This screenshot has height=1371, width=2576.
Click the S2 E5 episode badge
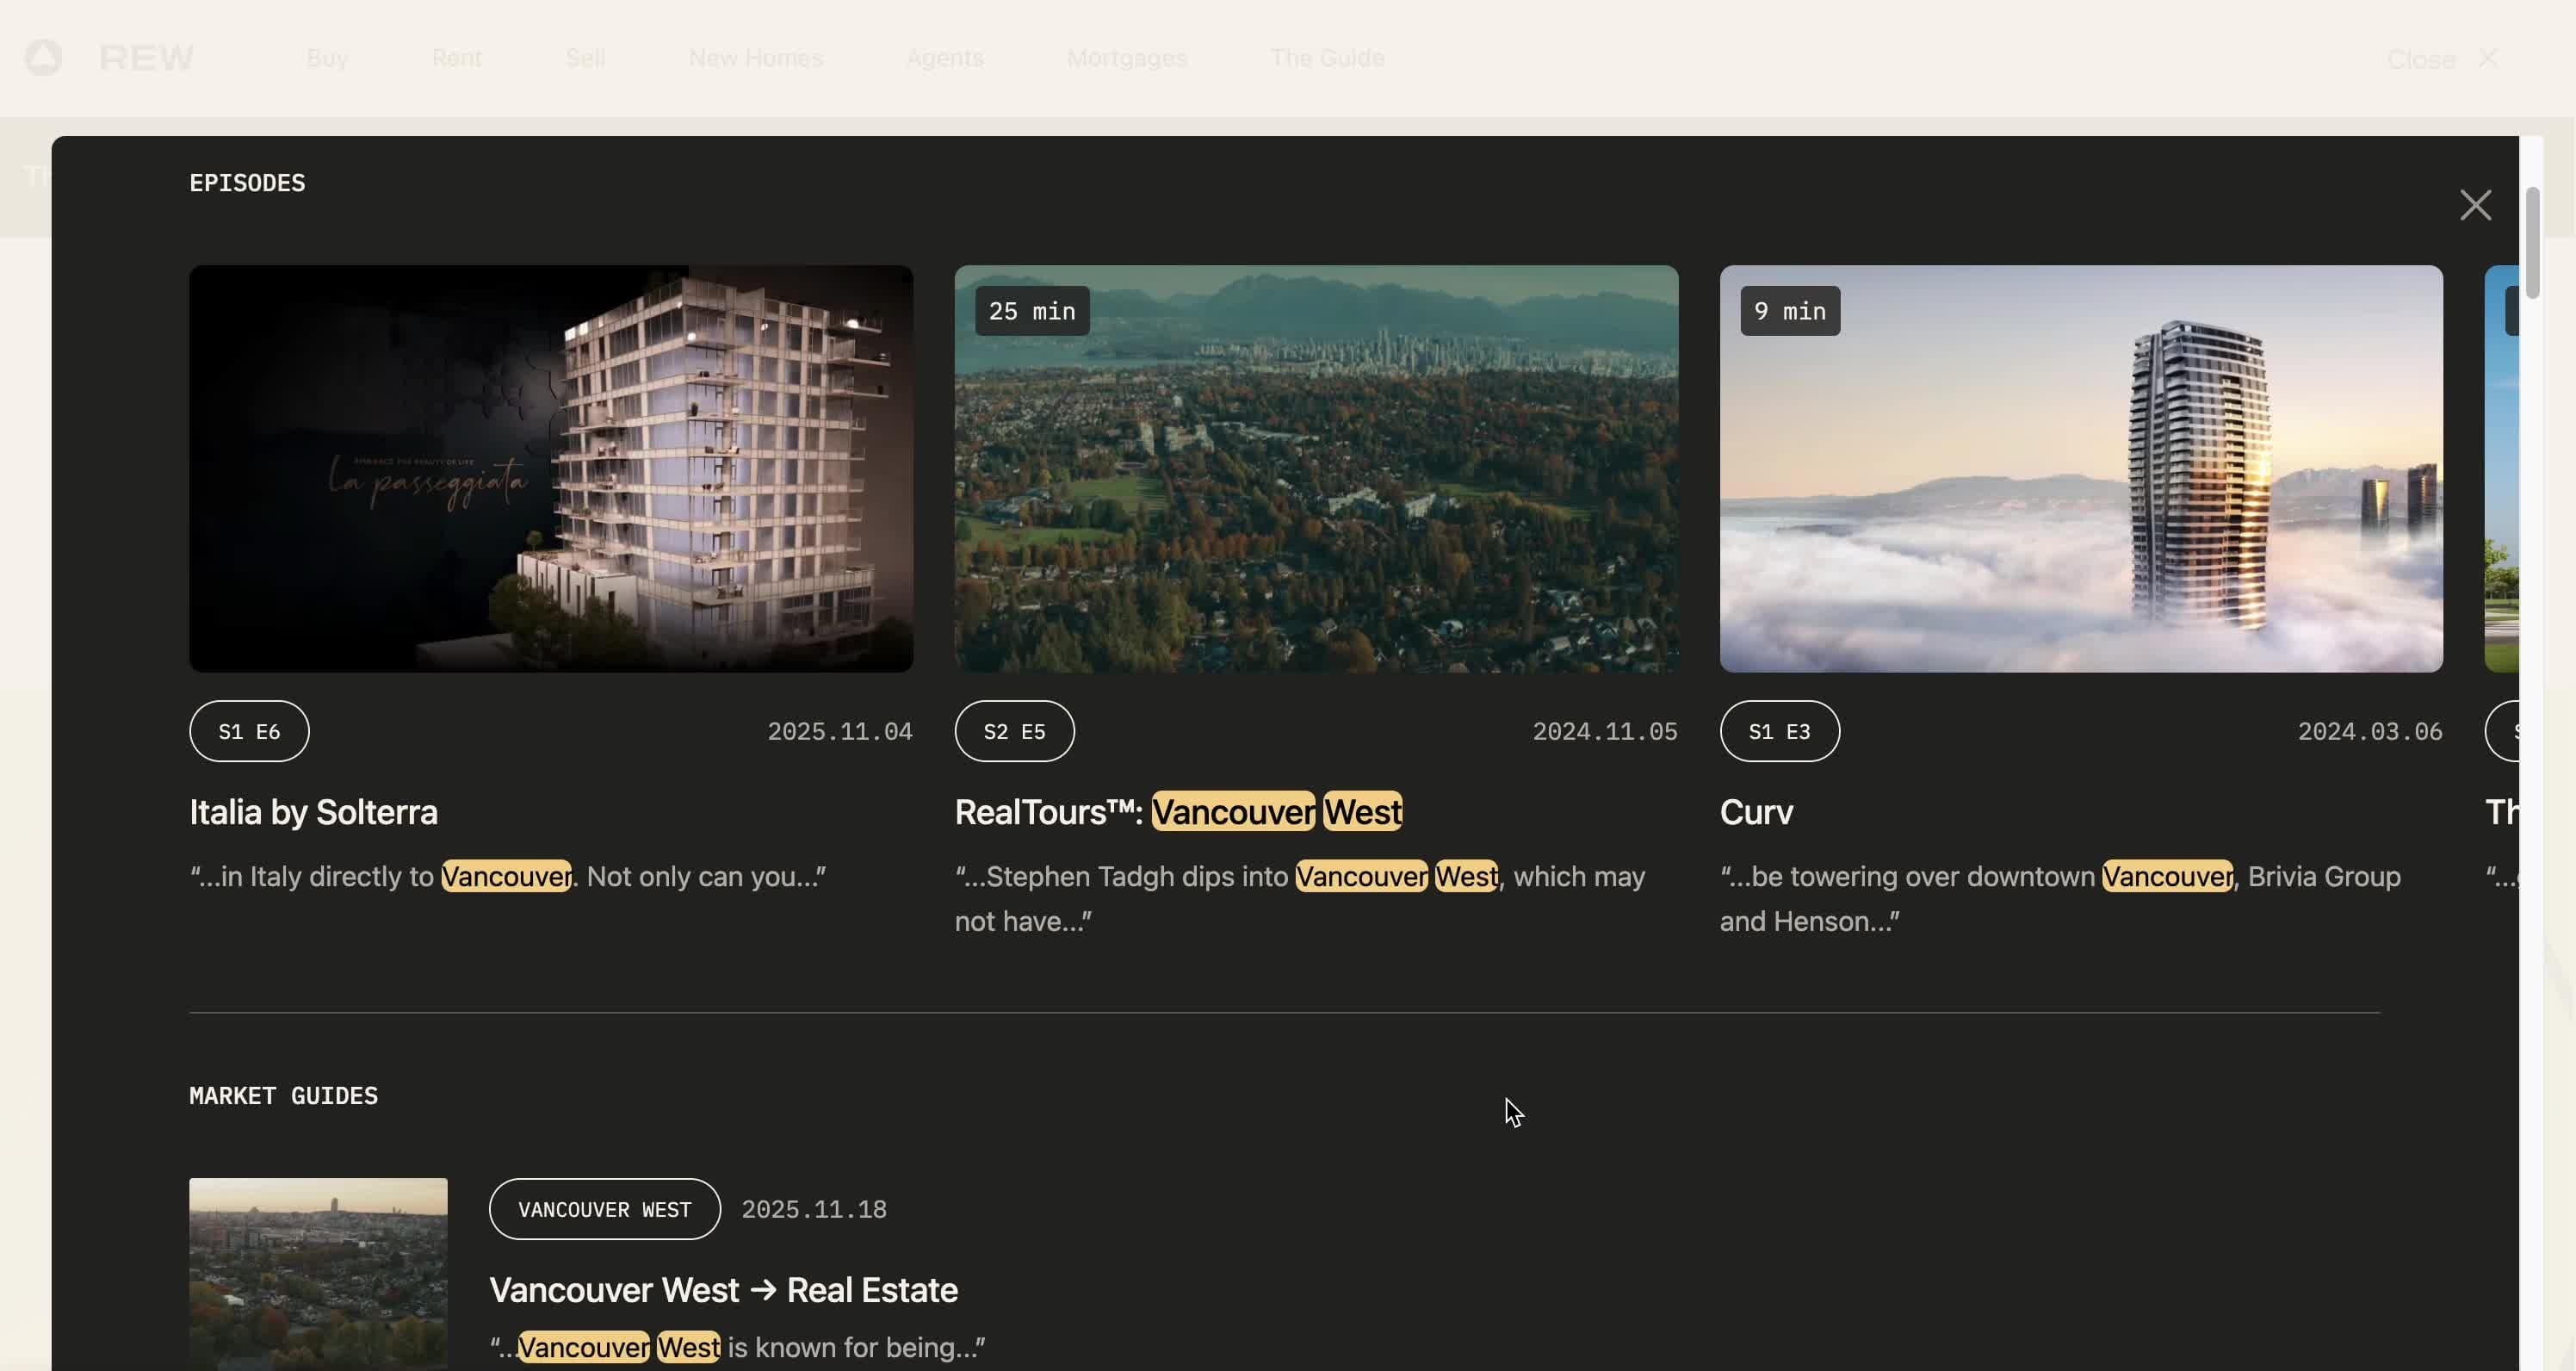1014,731
